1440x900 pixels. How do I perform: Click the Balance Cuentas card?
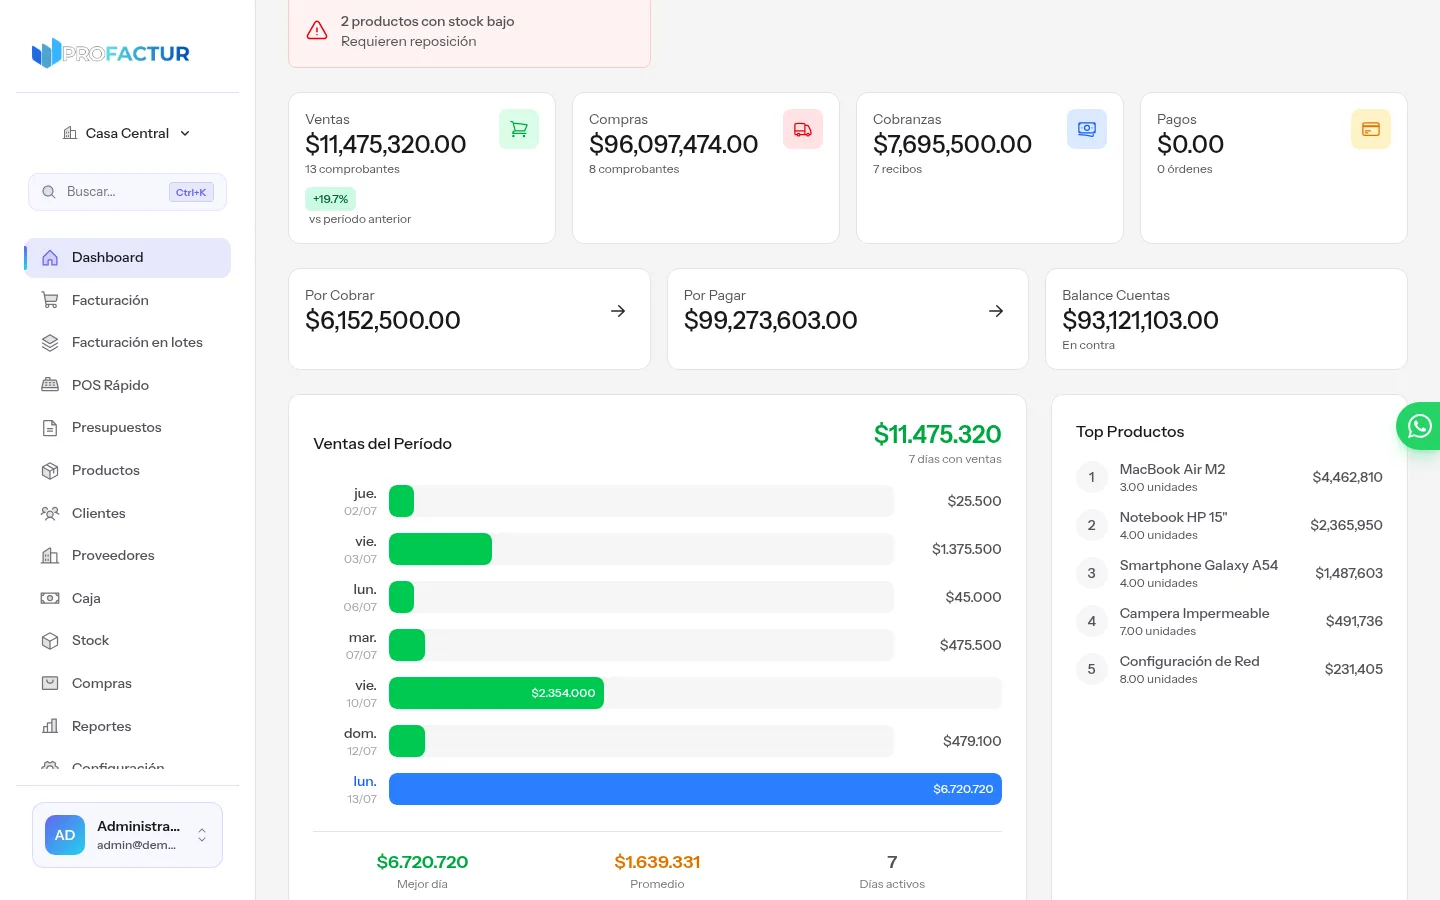[x=1226, y=319]
